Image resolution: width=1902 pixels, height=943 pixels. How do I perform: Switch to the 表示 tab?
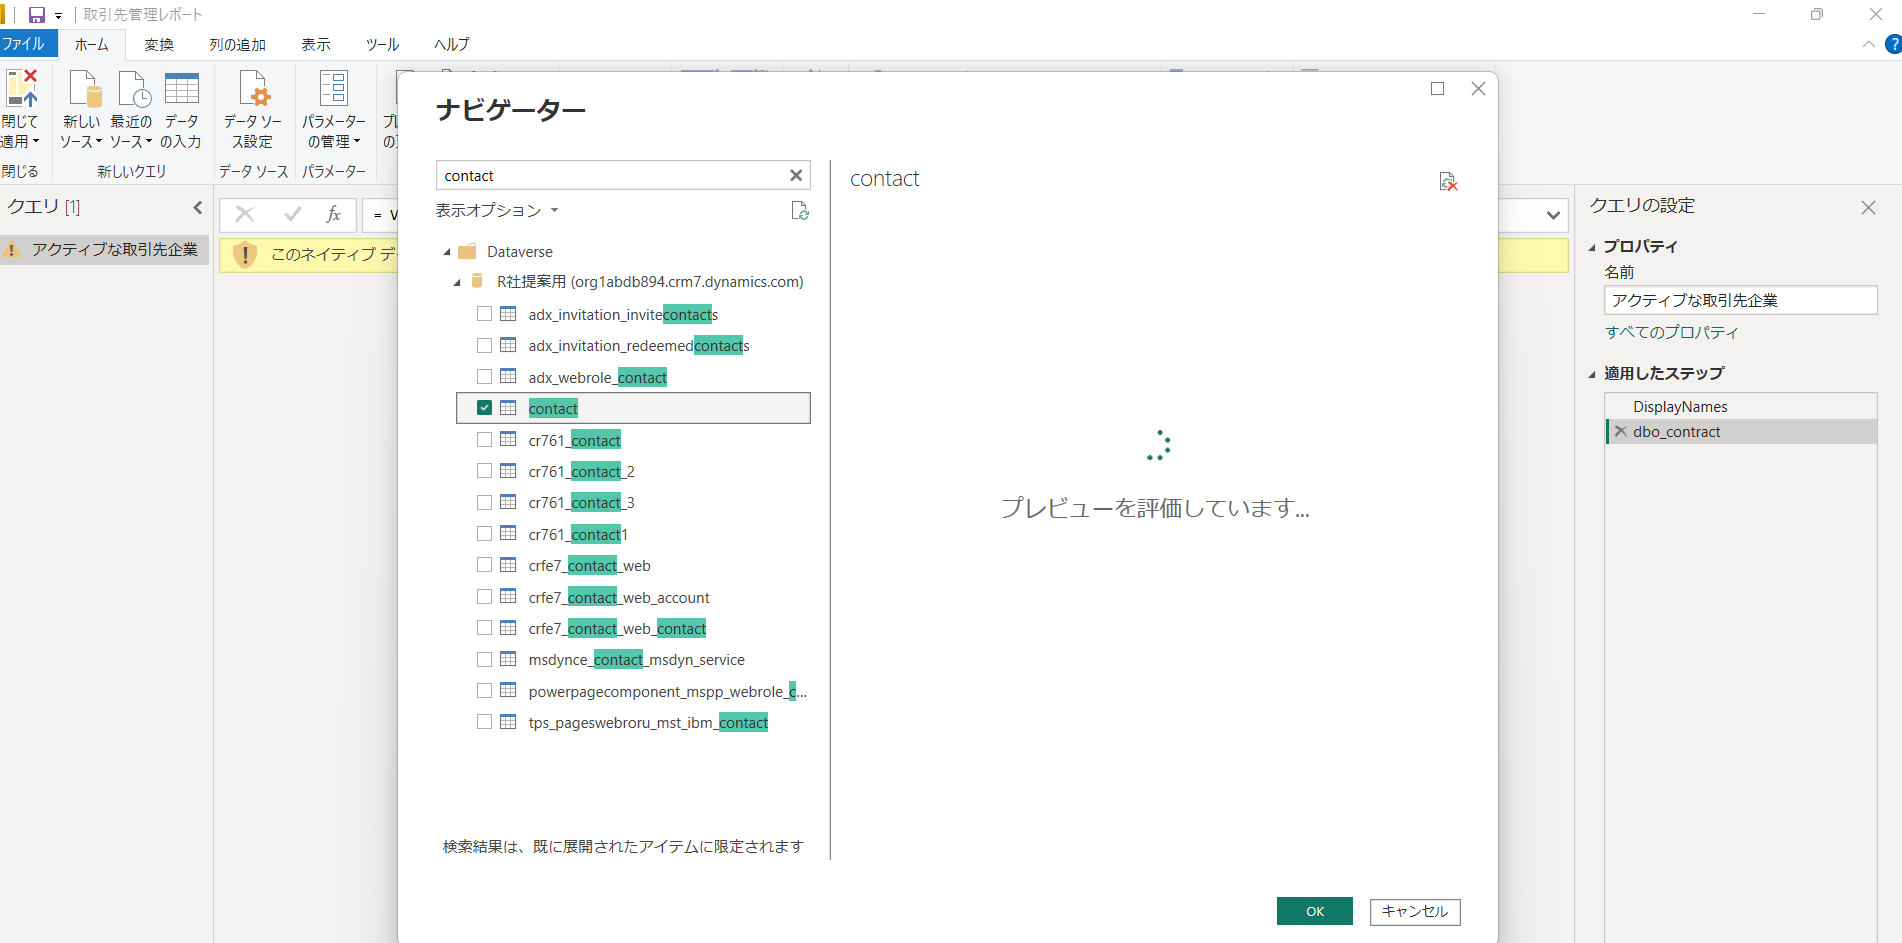(316, 45)
